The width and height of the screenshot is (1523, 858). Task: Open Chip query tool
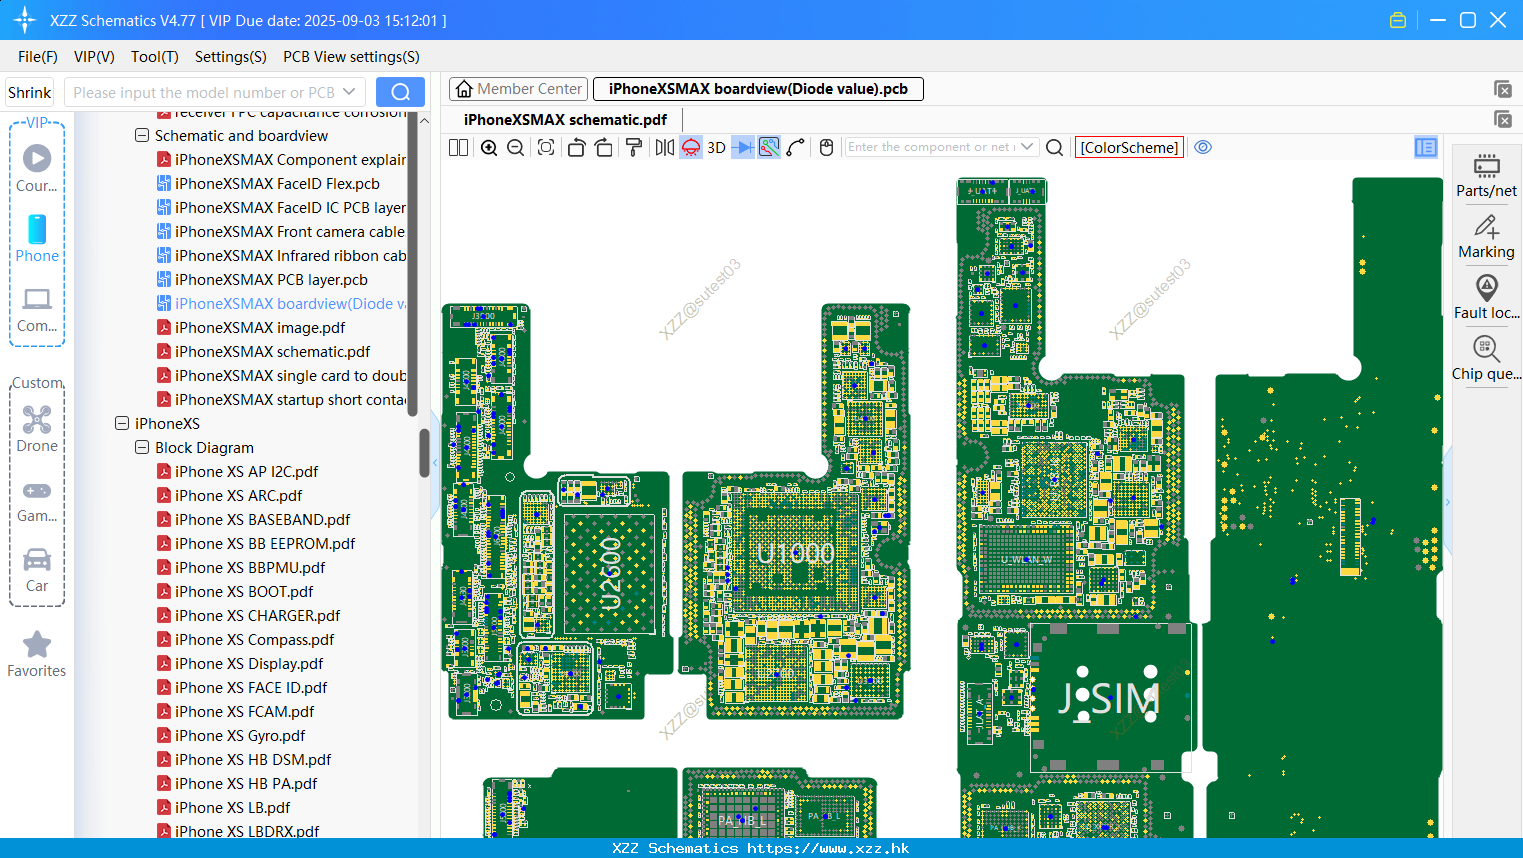(x=1486, y=358)
